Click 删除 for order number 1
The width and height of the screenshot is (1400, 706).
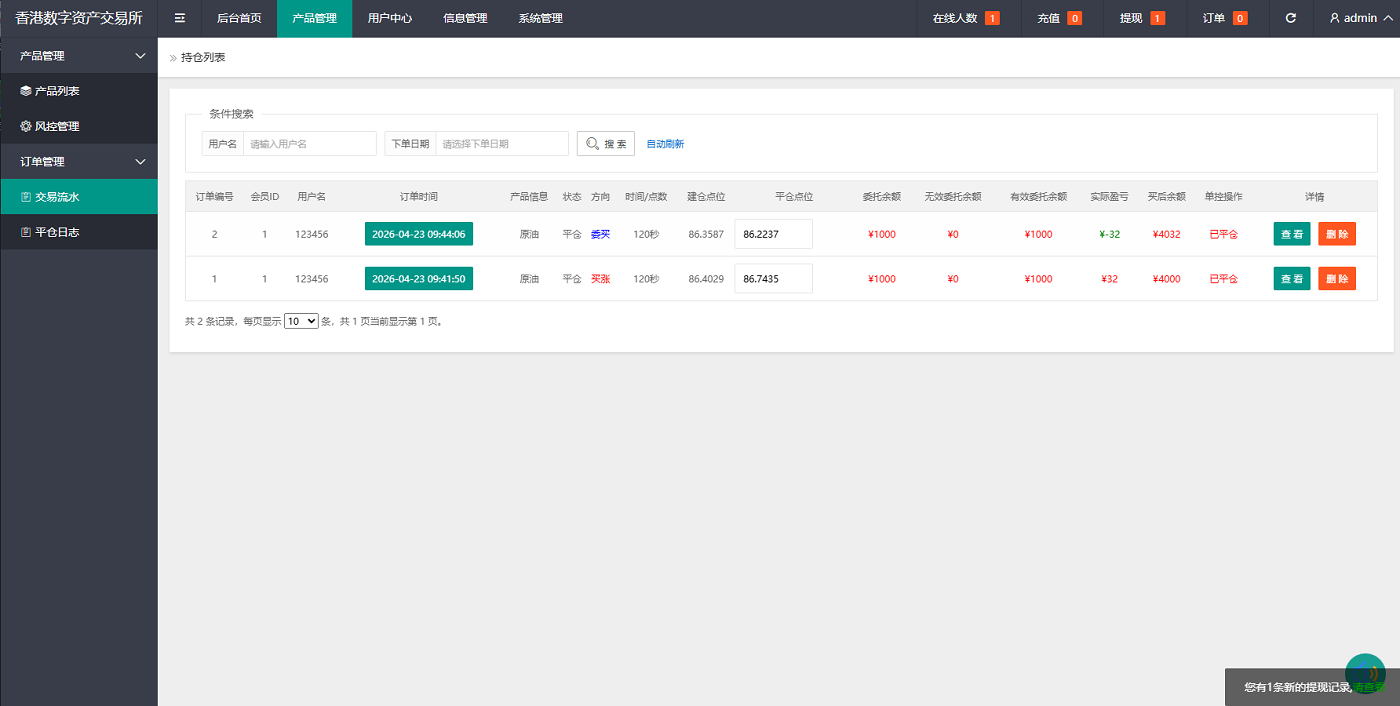[x=1336, y=279]
